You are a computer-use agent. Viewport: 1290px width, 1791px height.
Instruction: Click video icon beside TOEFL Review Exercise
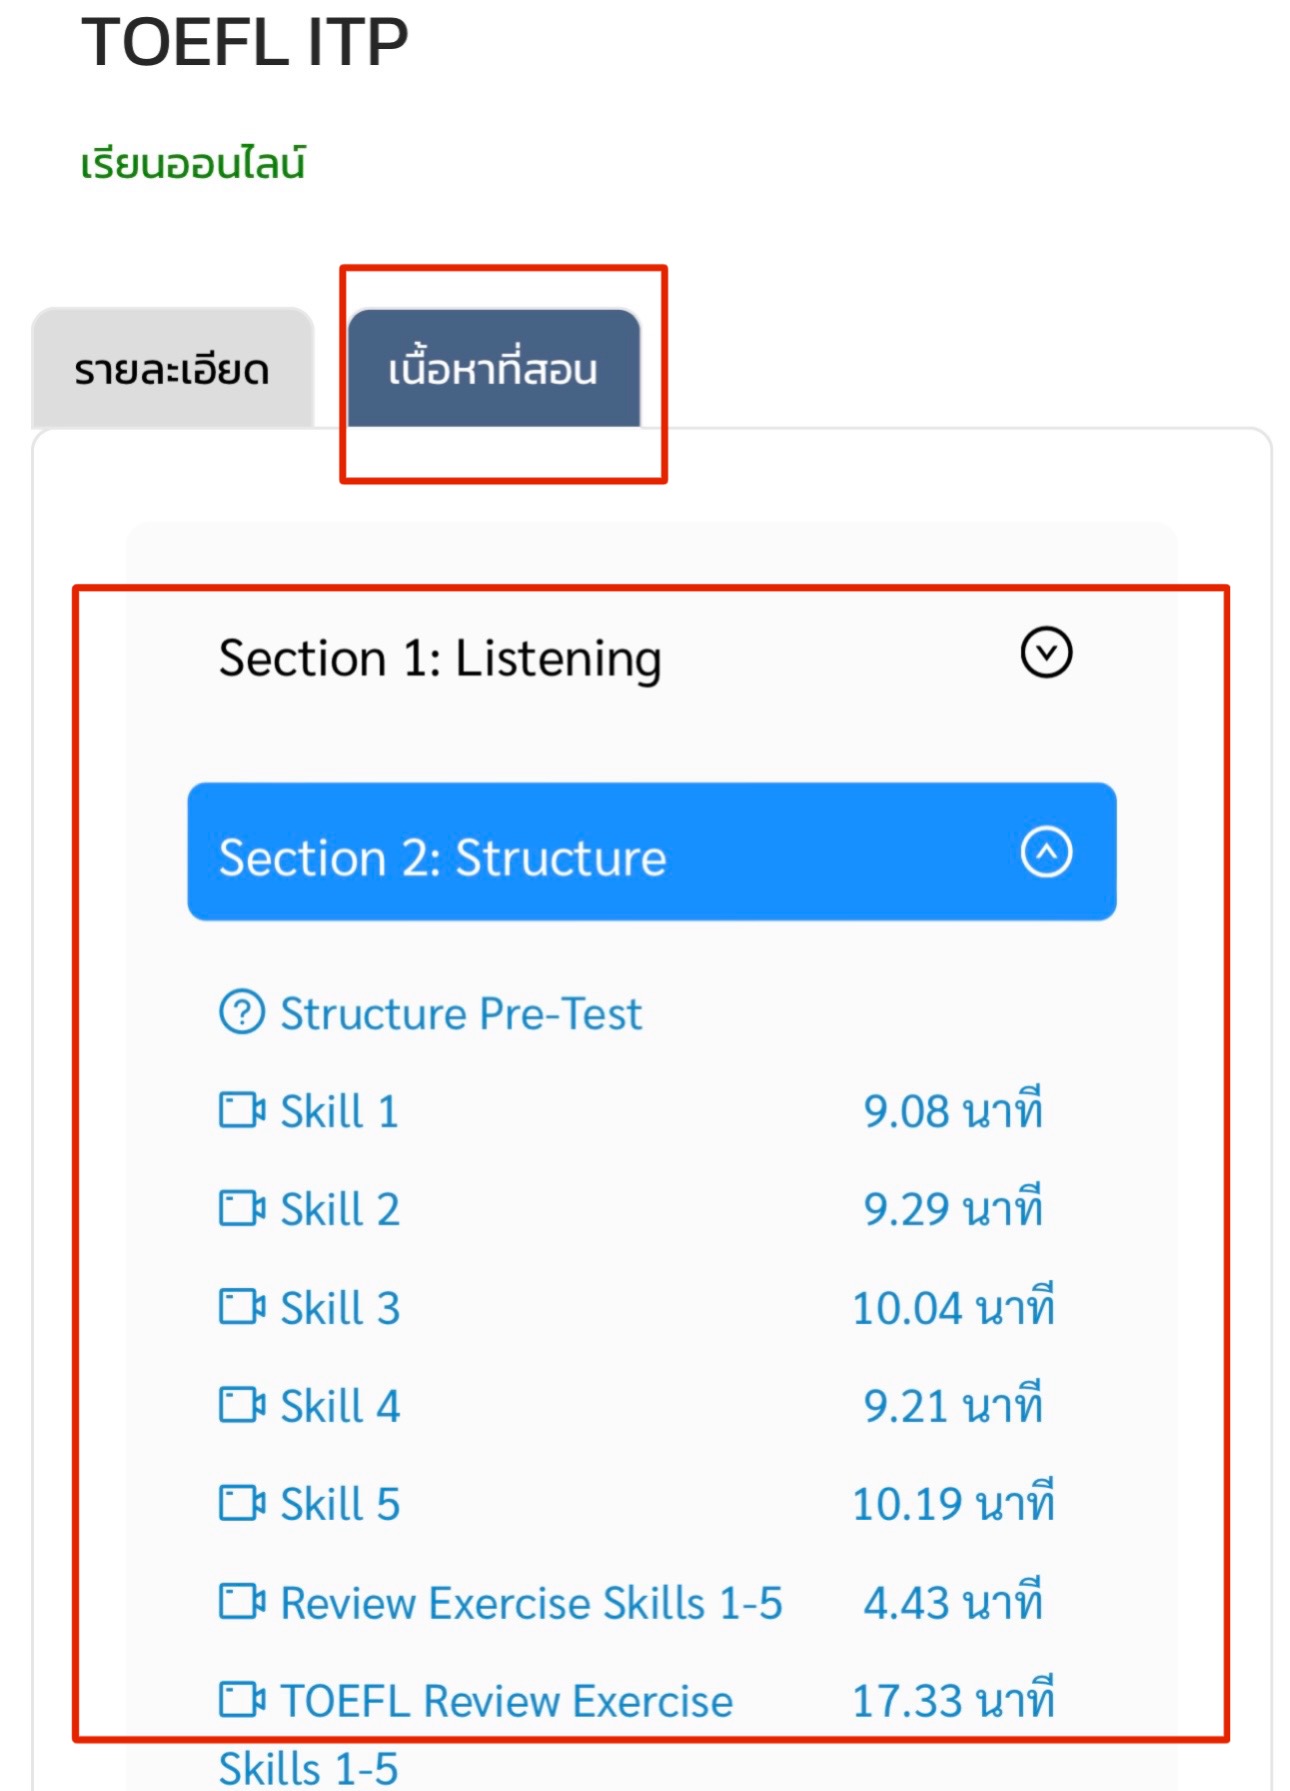pyautogui.click(x=242, y=1699)
